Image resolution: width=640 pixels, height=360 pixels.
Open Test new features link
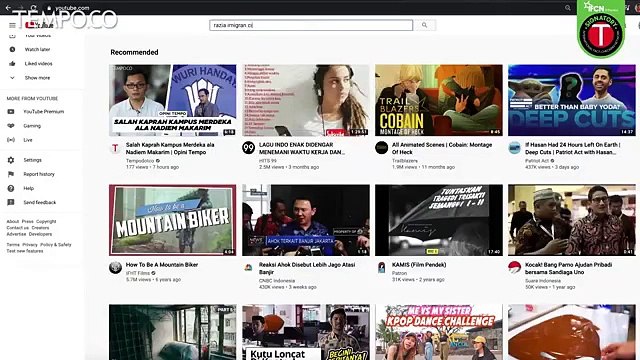pos(25,251)
